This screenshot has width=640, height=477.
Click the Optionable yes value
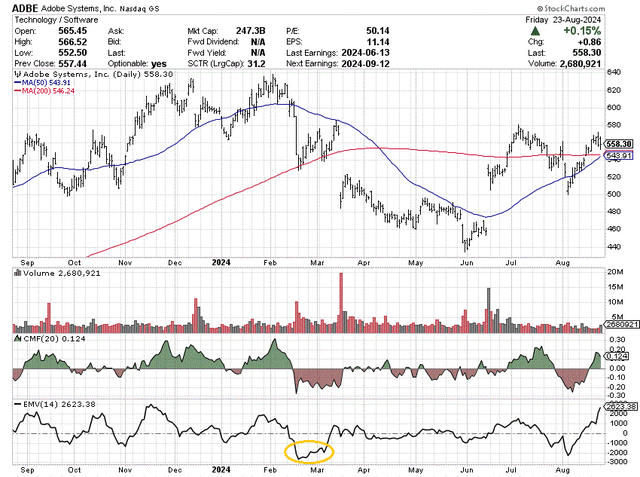click(159, 64)
